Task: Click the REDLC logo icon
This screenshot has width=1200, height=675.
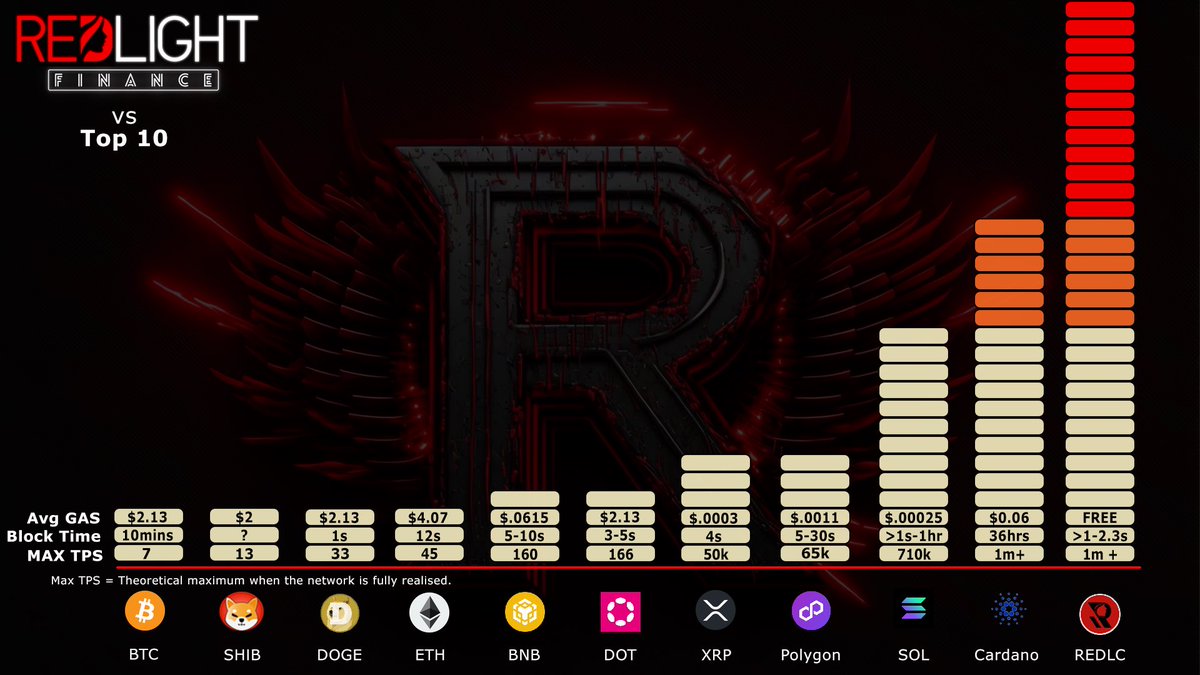Action: click(1100, 613)
